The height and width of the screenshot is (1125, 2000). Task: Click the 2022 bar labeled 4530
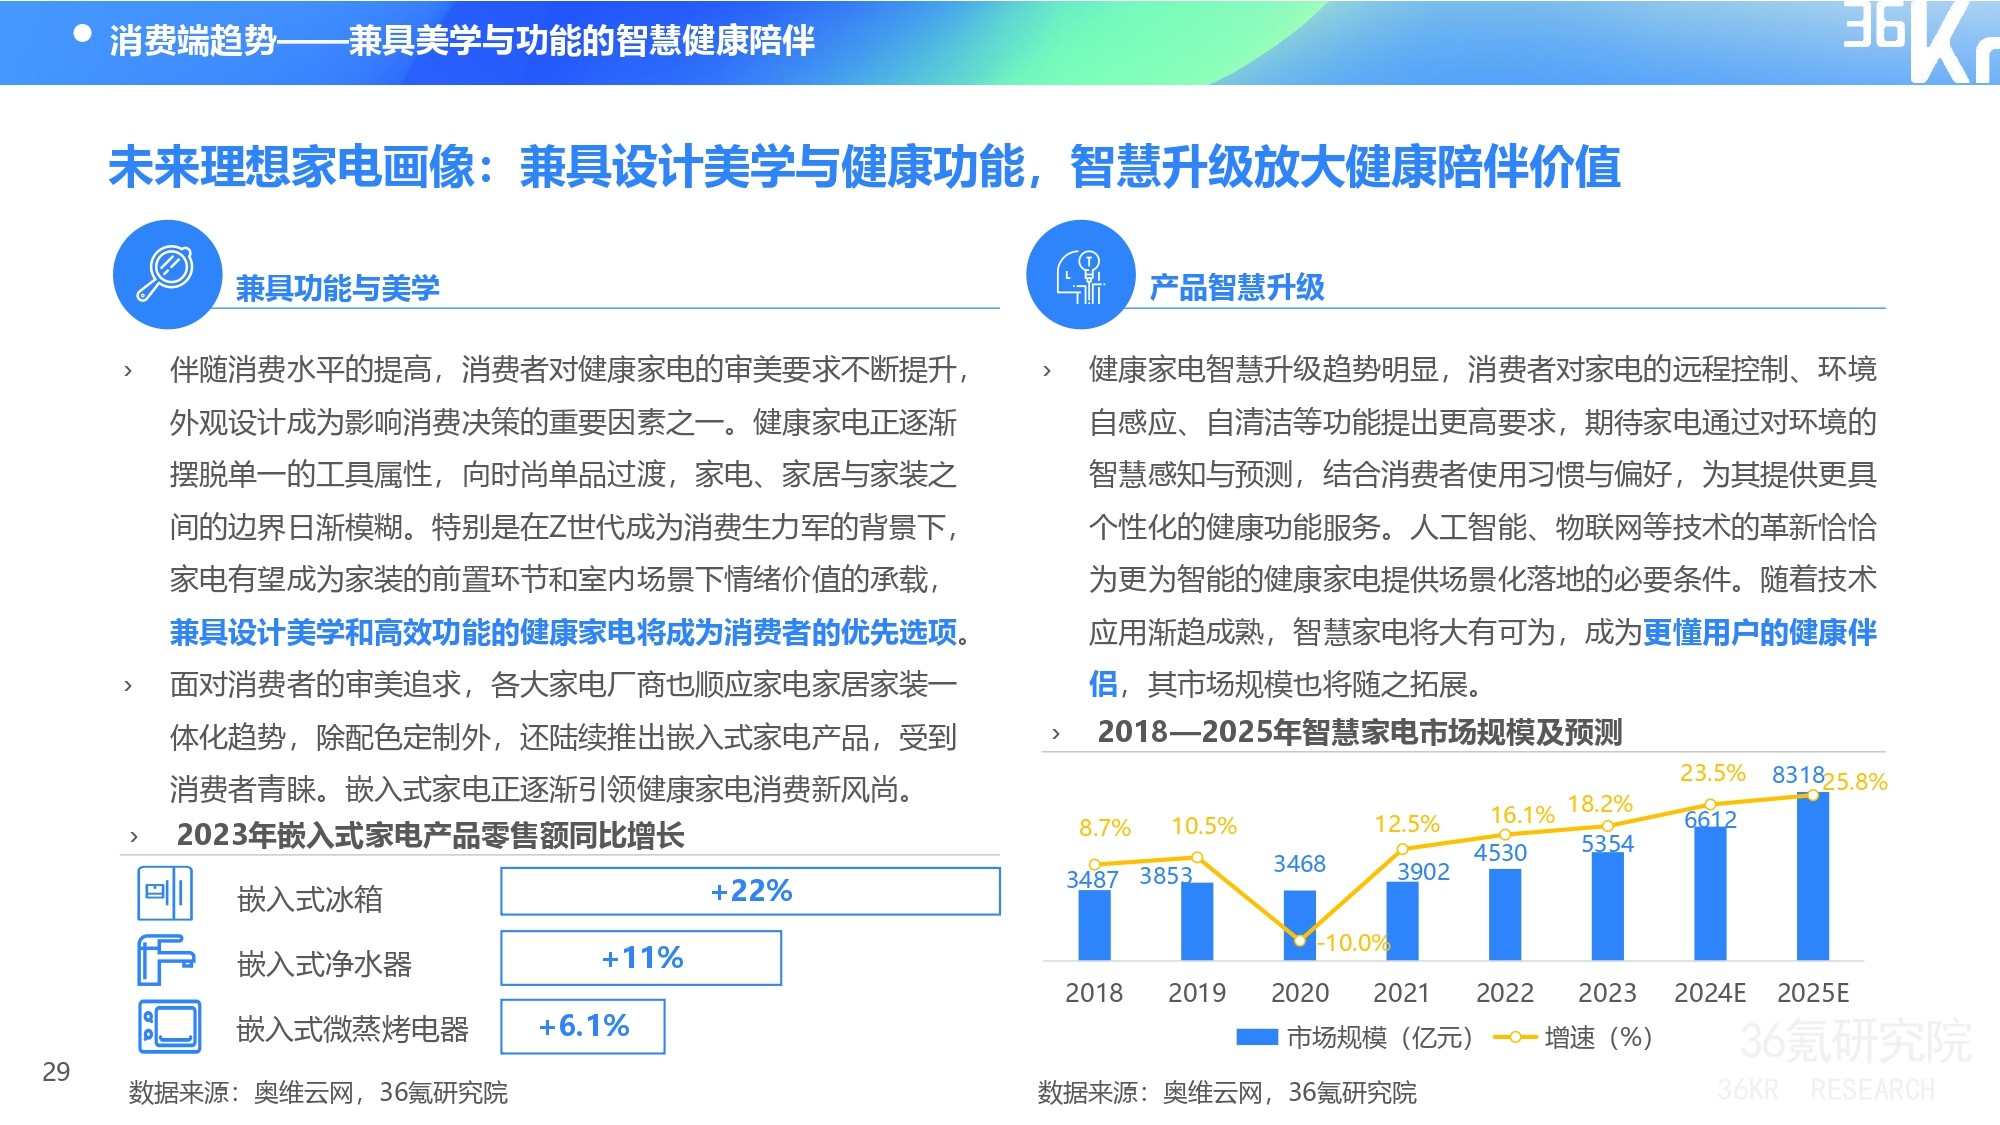1505,914
